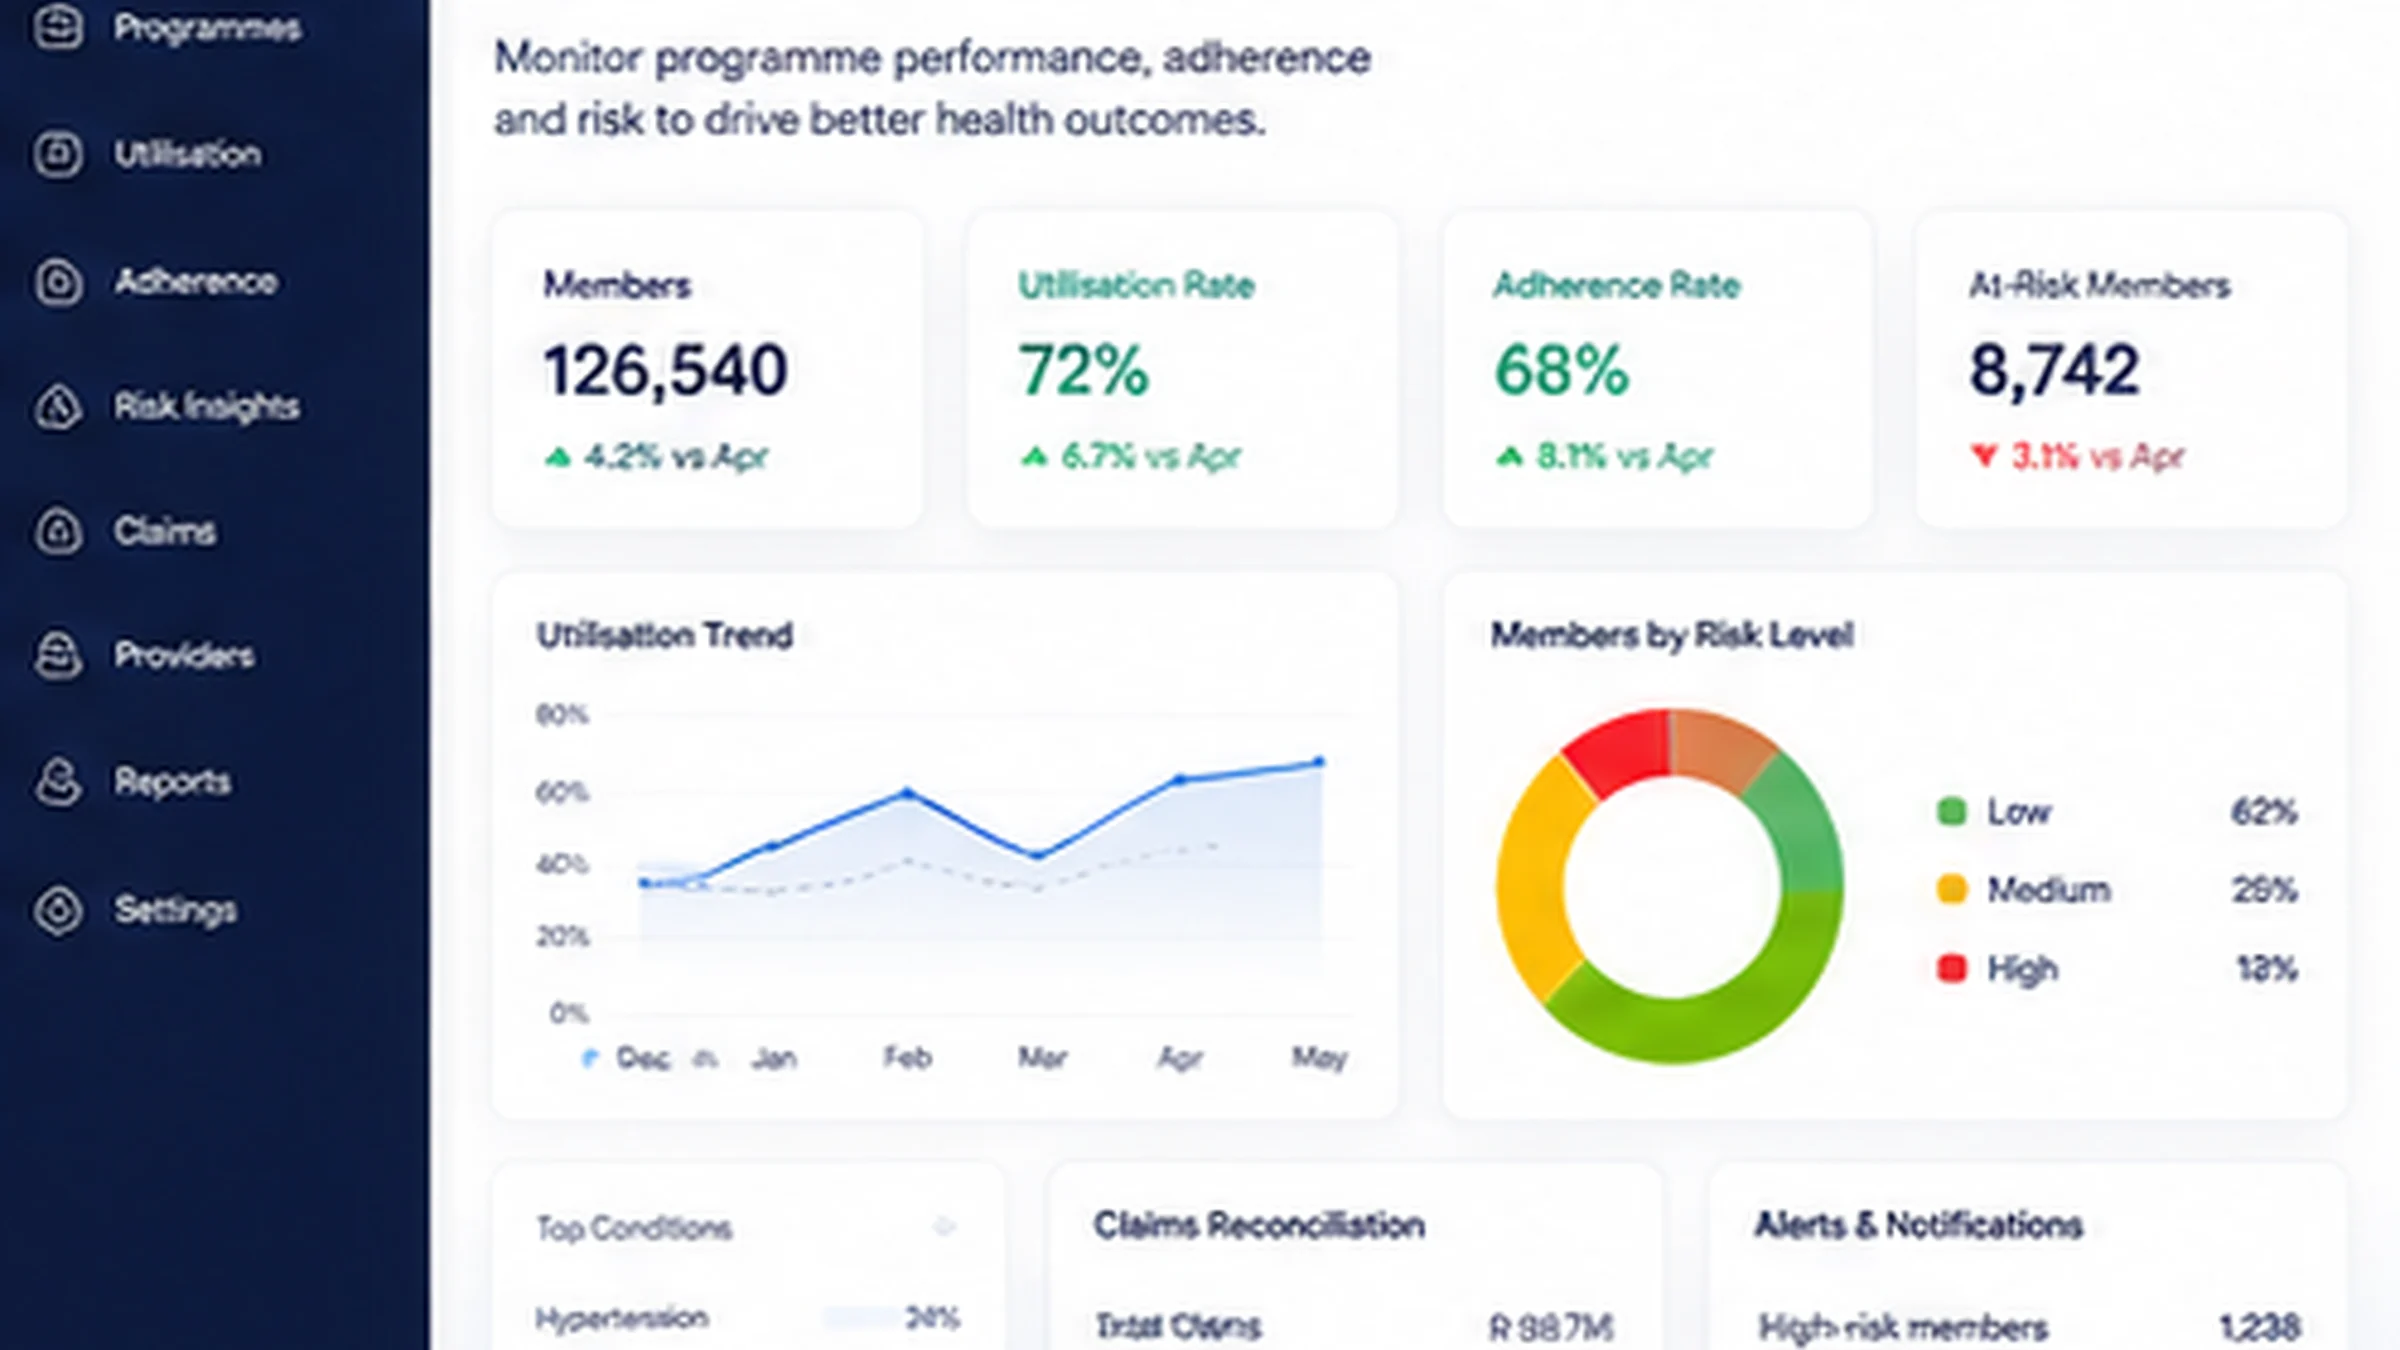Go to Providers menu item
This screenshot has width=2400, height=1350.
(184, 656)
